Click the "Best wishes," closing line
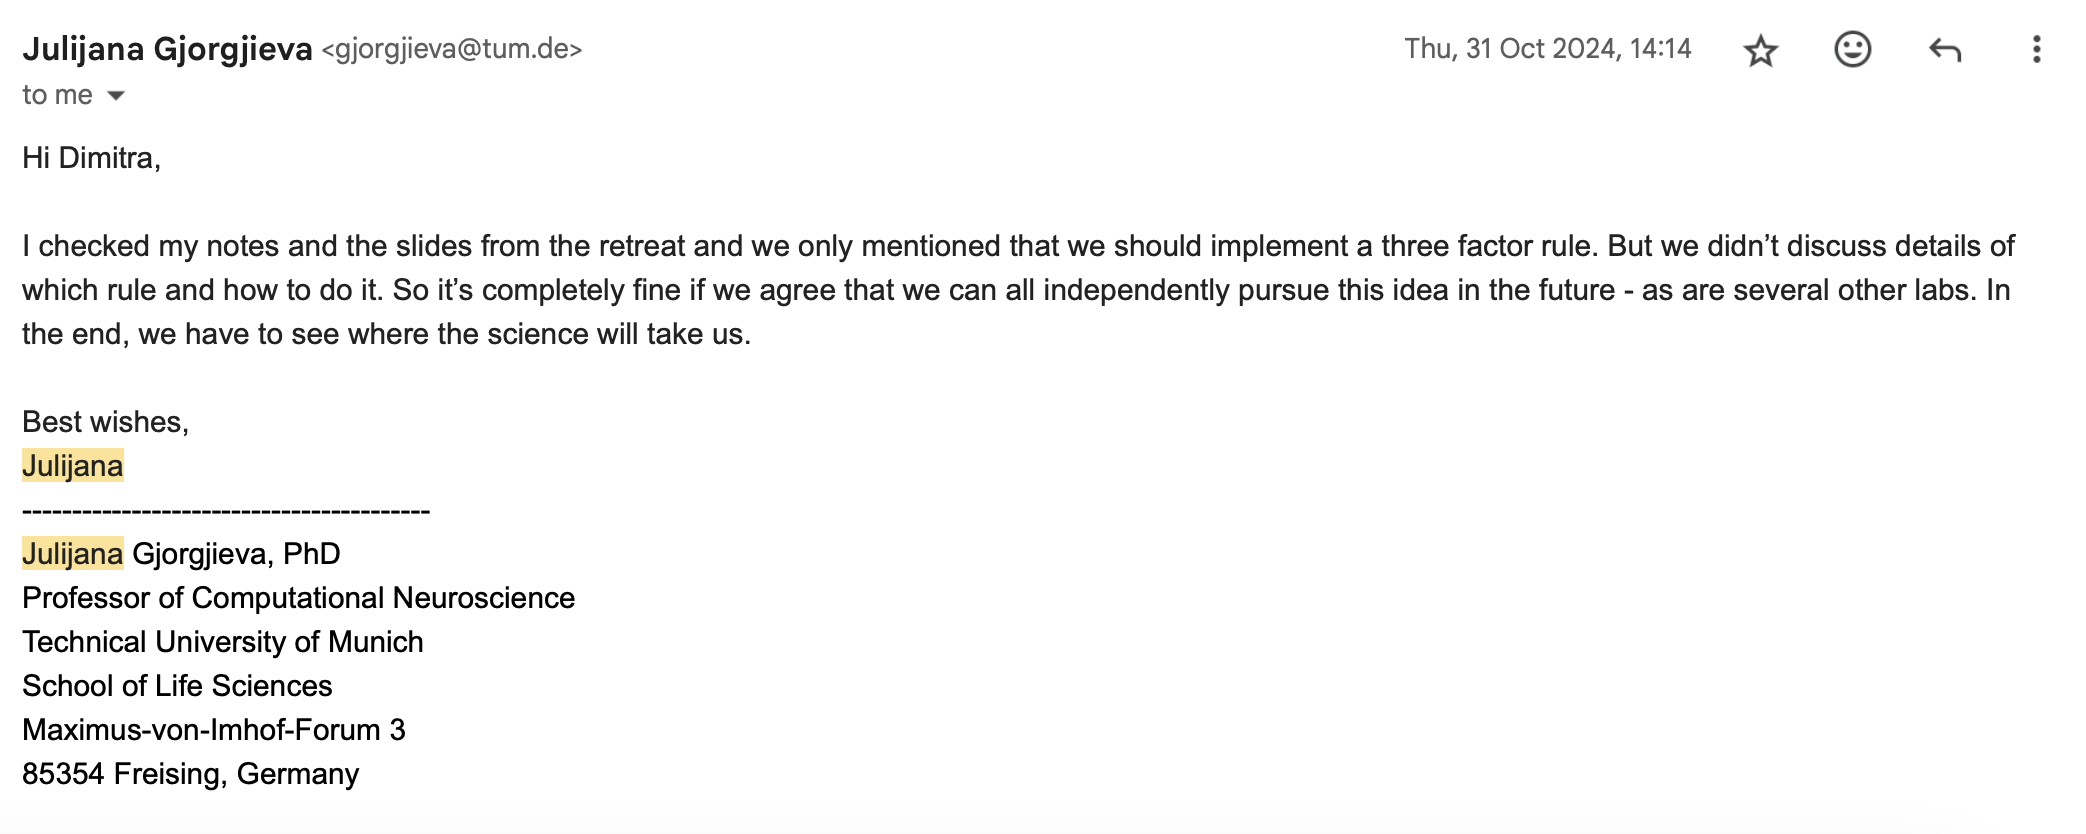 105,422
